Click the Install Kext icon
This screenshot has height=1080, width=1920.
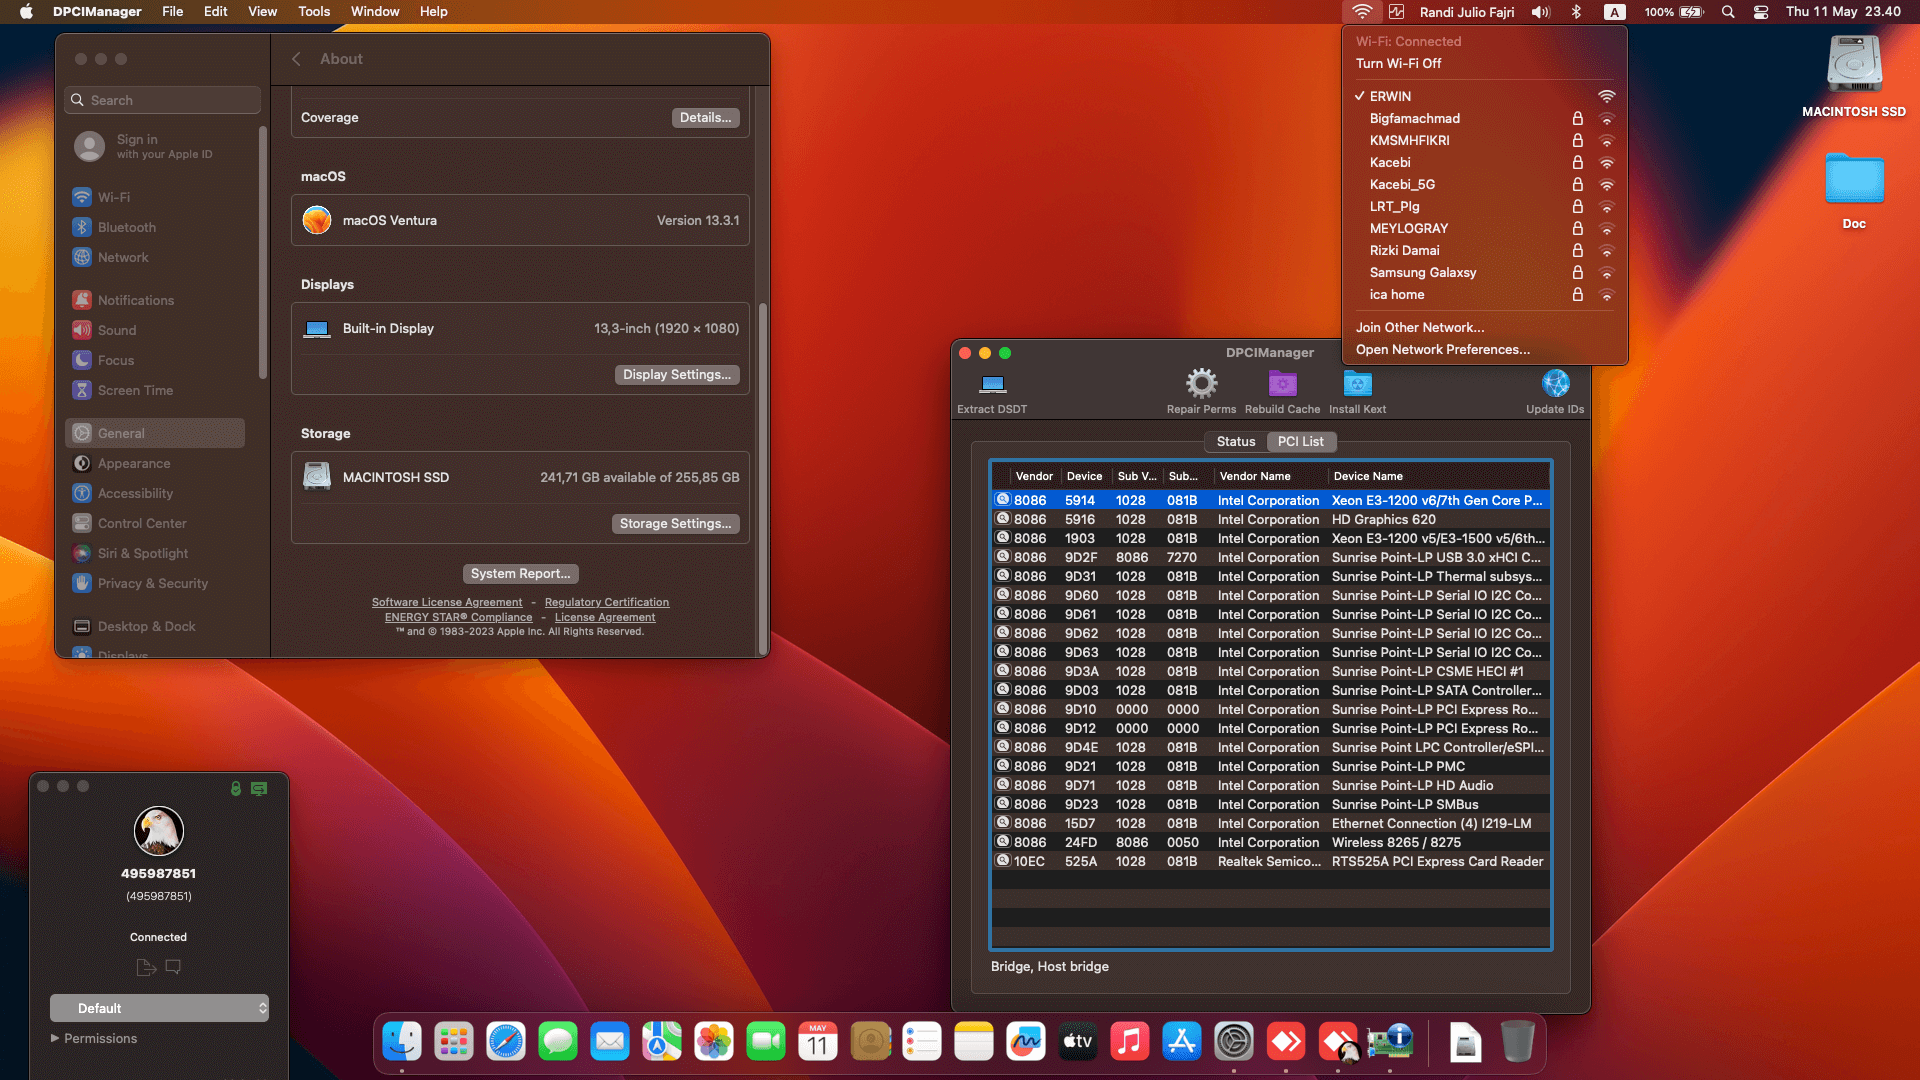[1357, 384]
